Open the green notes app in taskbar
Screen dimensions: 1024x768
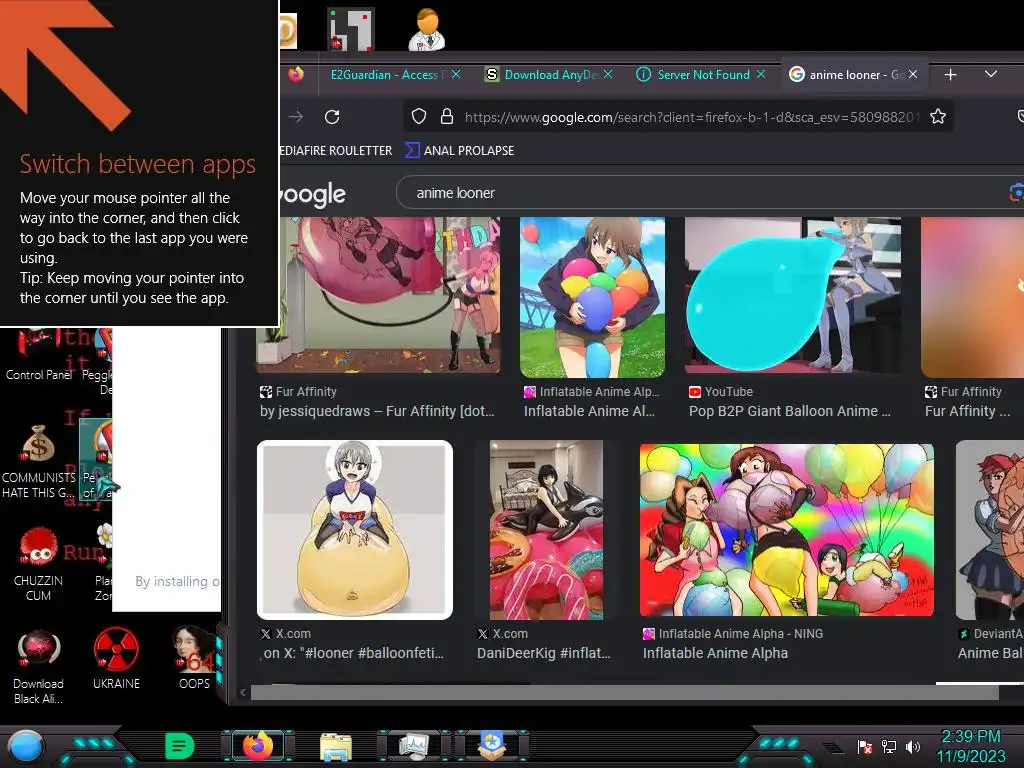180,746
